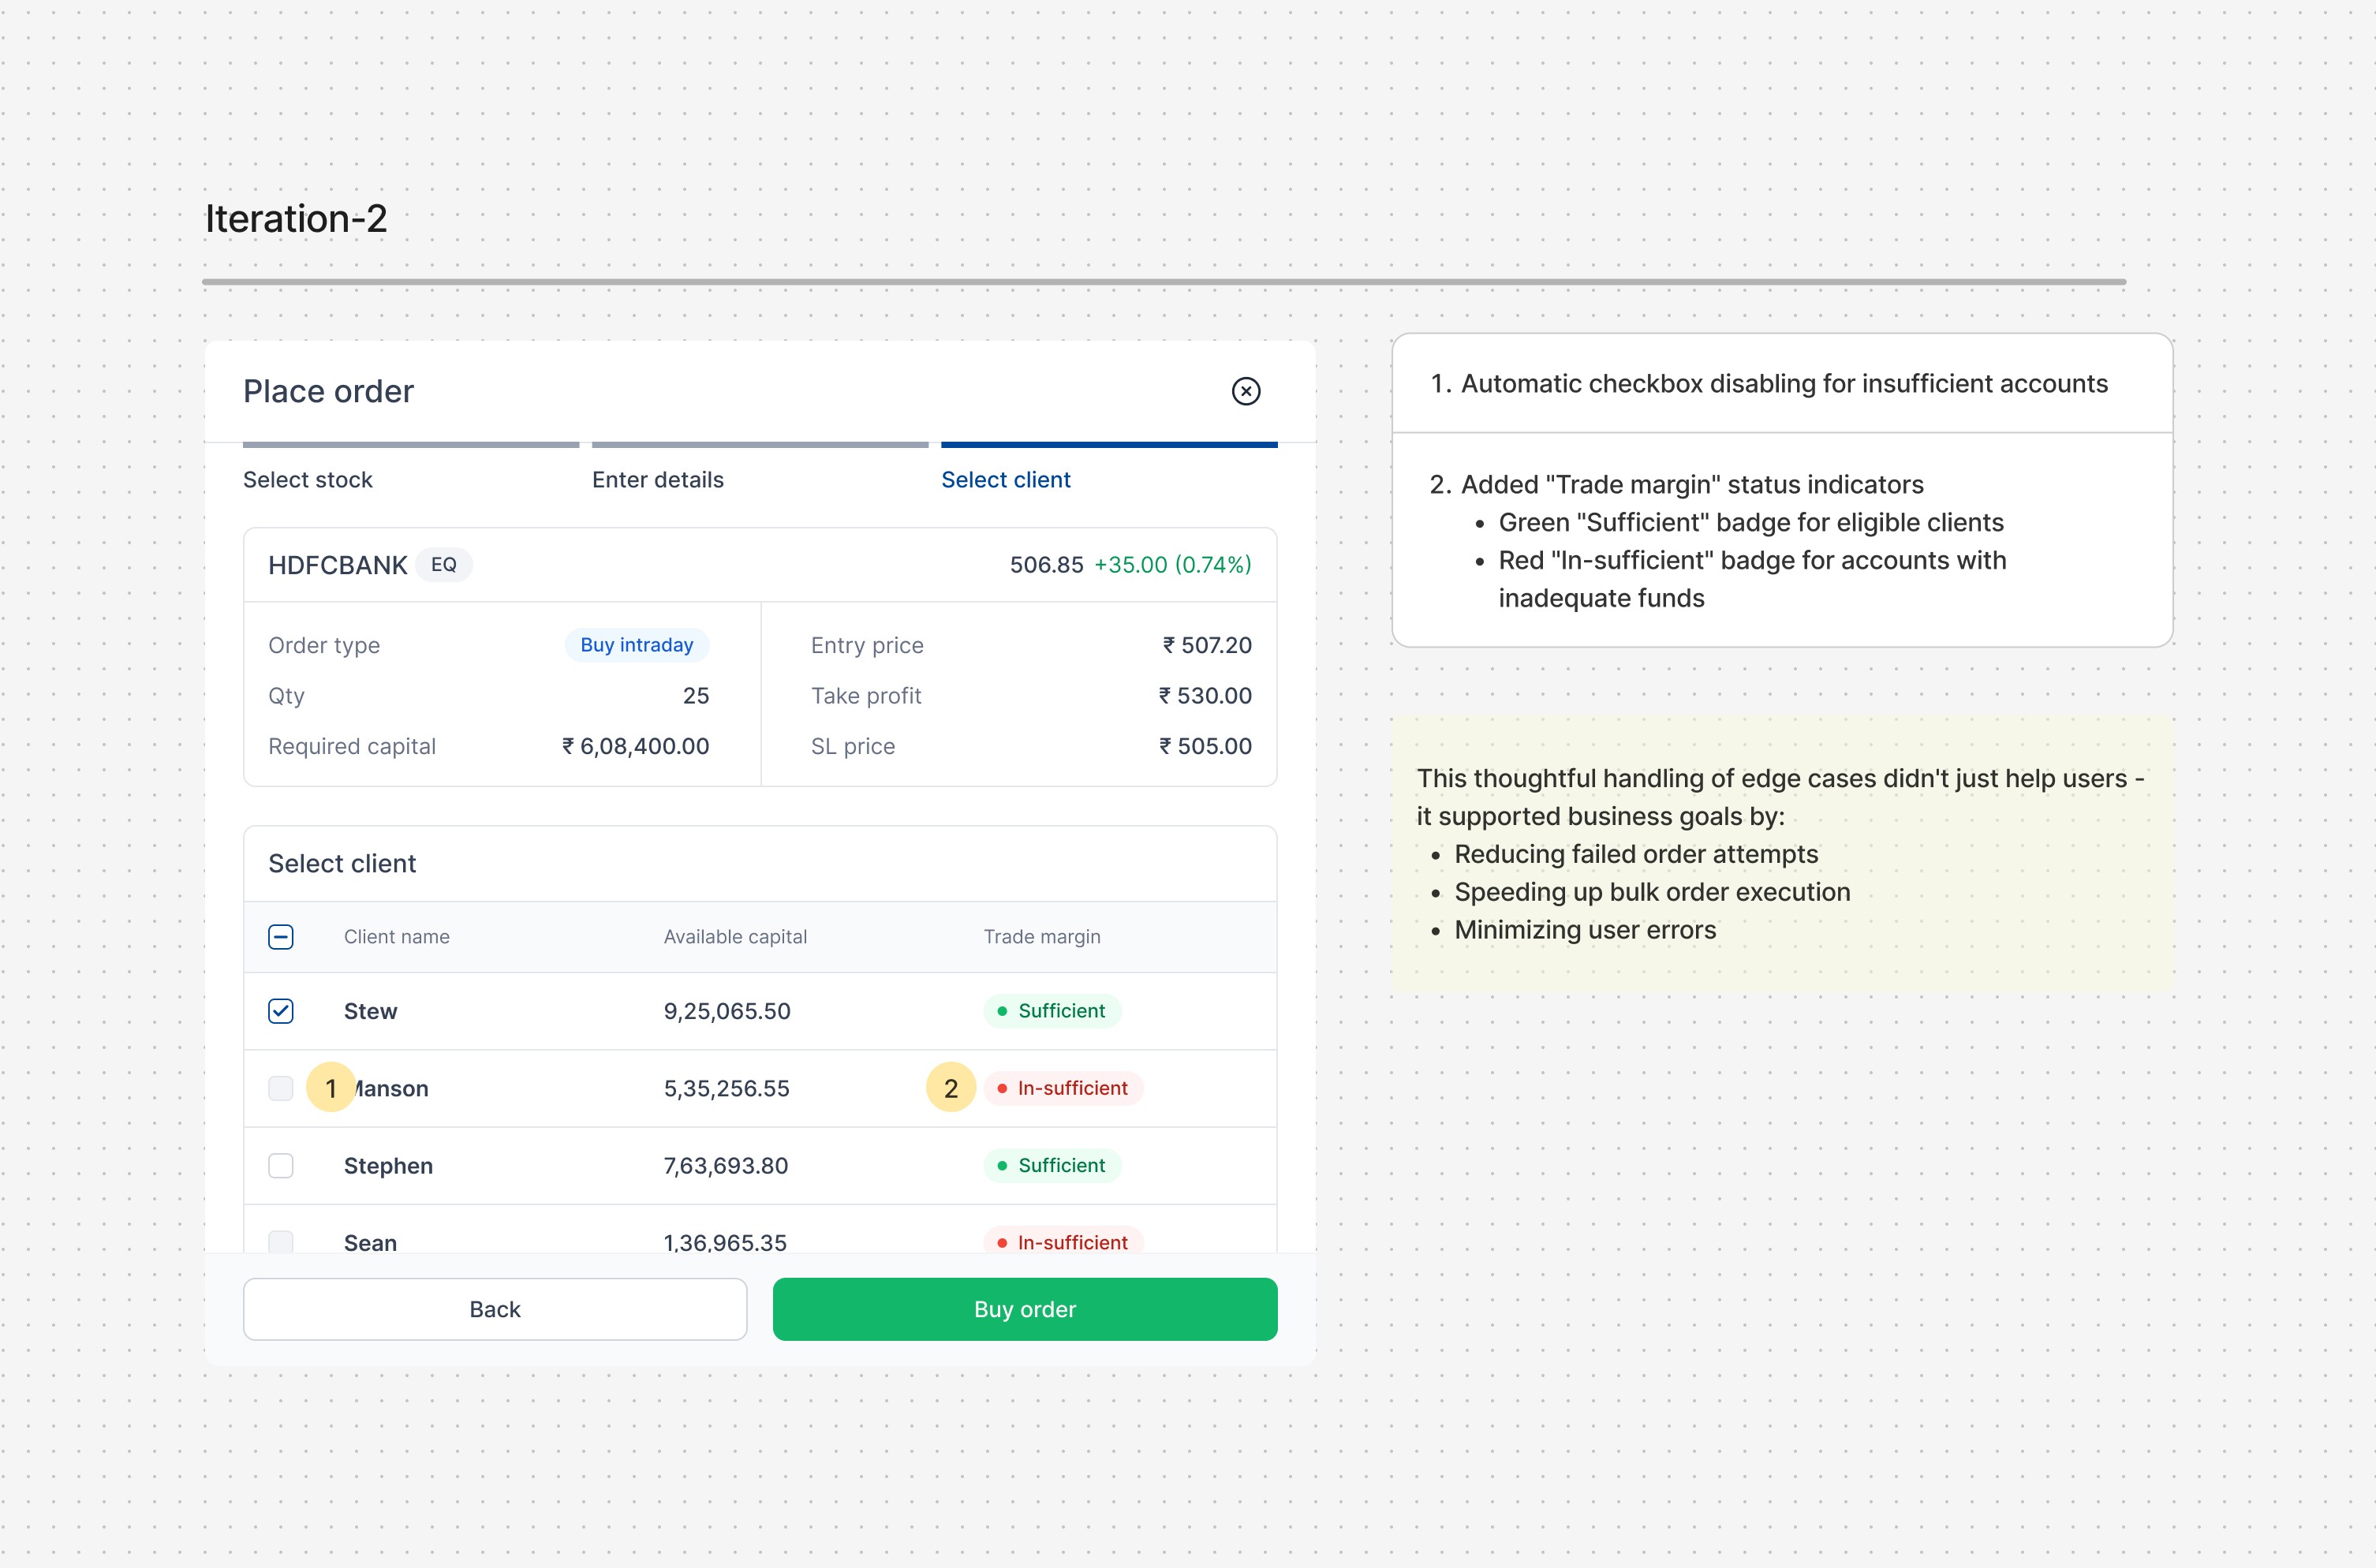Close the Place order dialog
This screenshot has height=1568, width=2376.
point(1245,391)
